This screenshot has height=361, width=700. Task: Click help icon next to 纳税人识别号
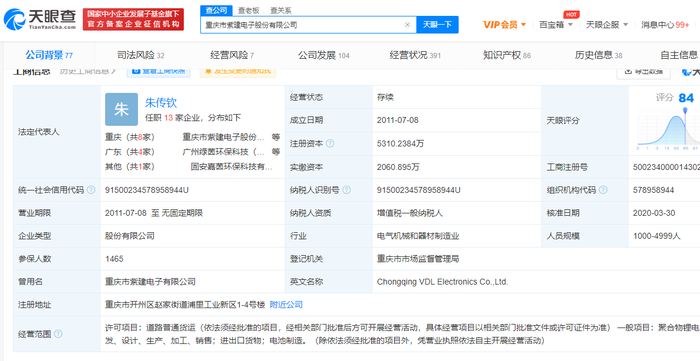click(x=346, y=190)
